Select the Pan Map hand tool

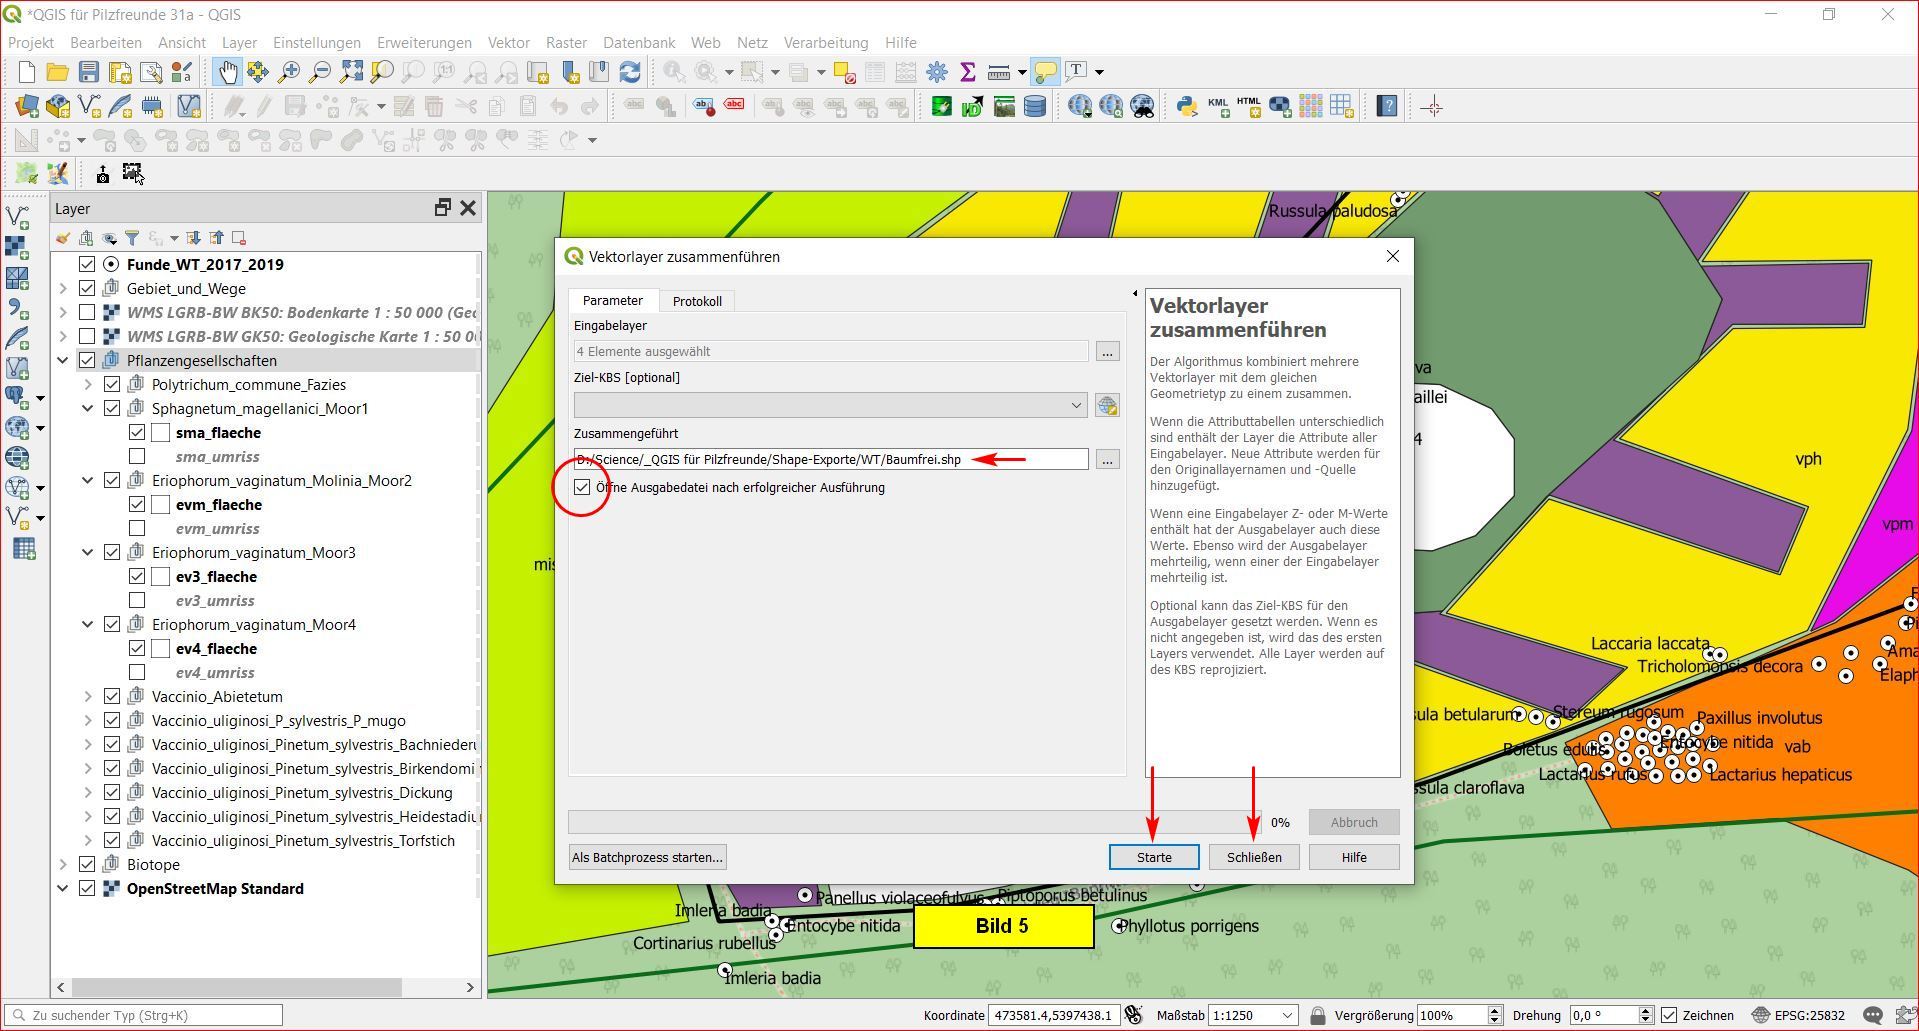pyautogui.click(x=228, y=72)
